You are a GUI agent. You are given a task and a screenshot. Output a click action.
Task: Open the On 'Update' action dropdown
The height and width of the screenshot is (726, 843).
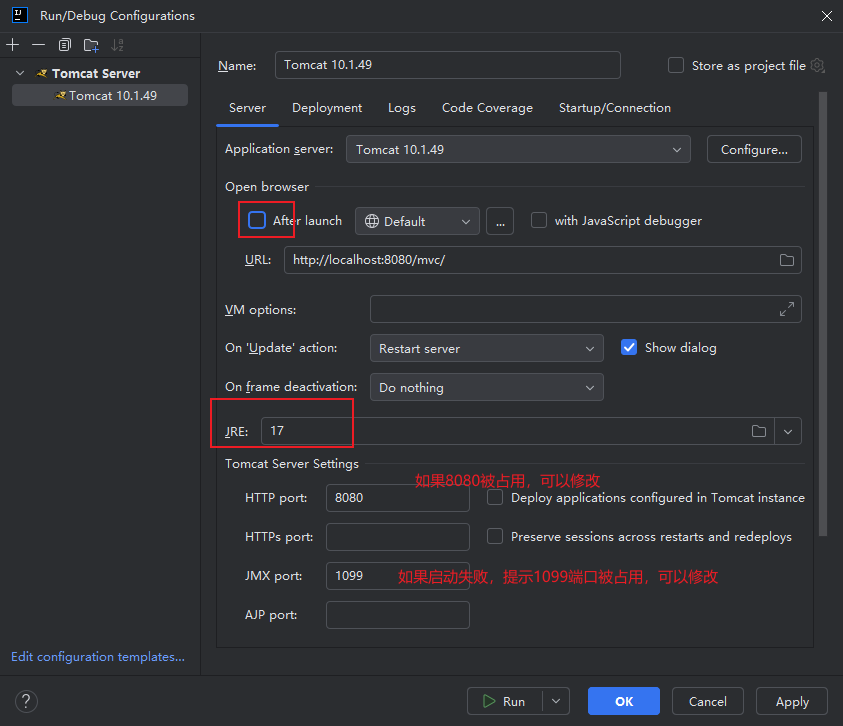[x=487, y=348]
